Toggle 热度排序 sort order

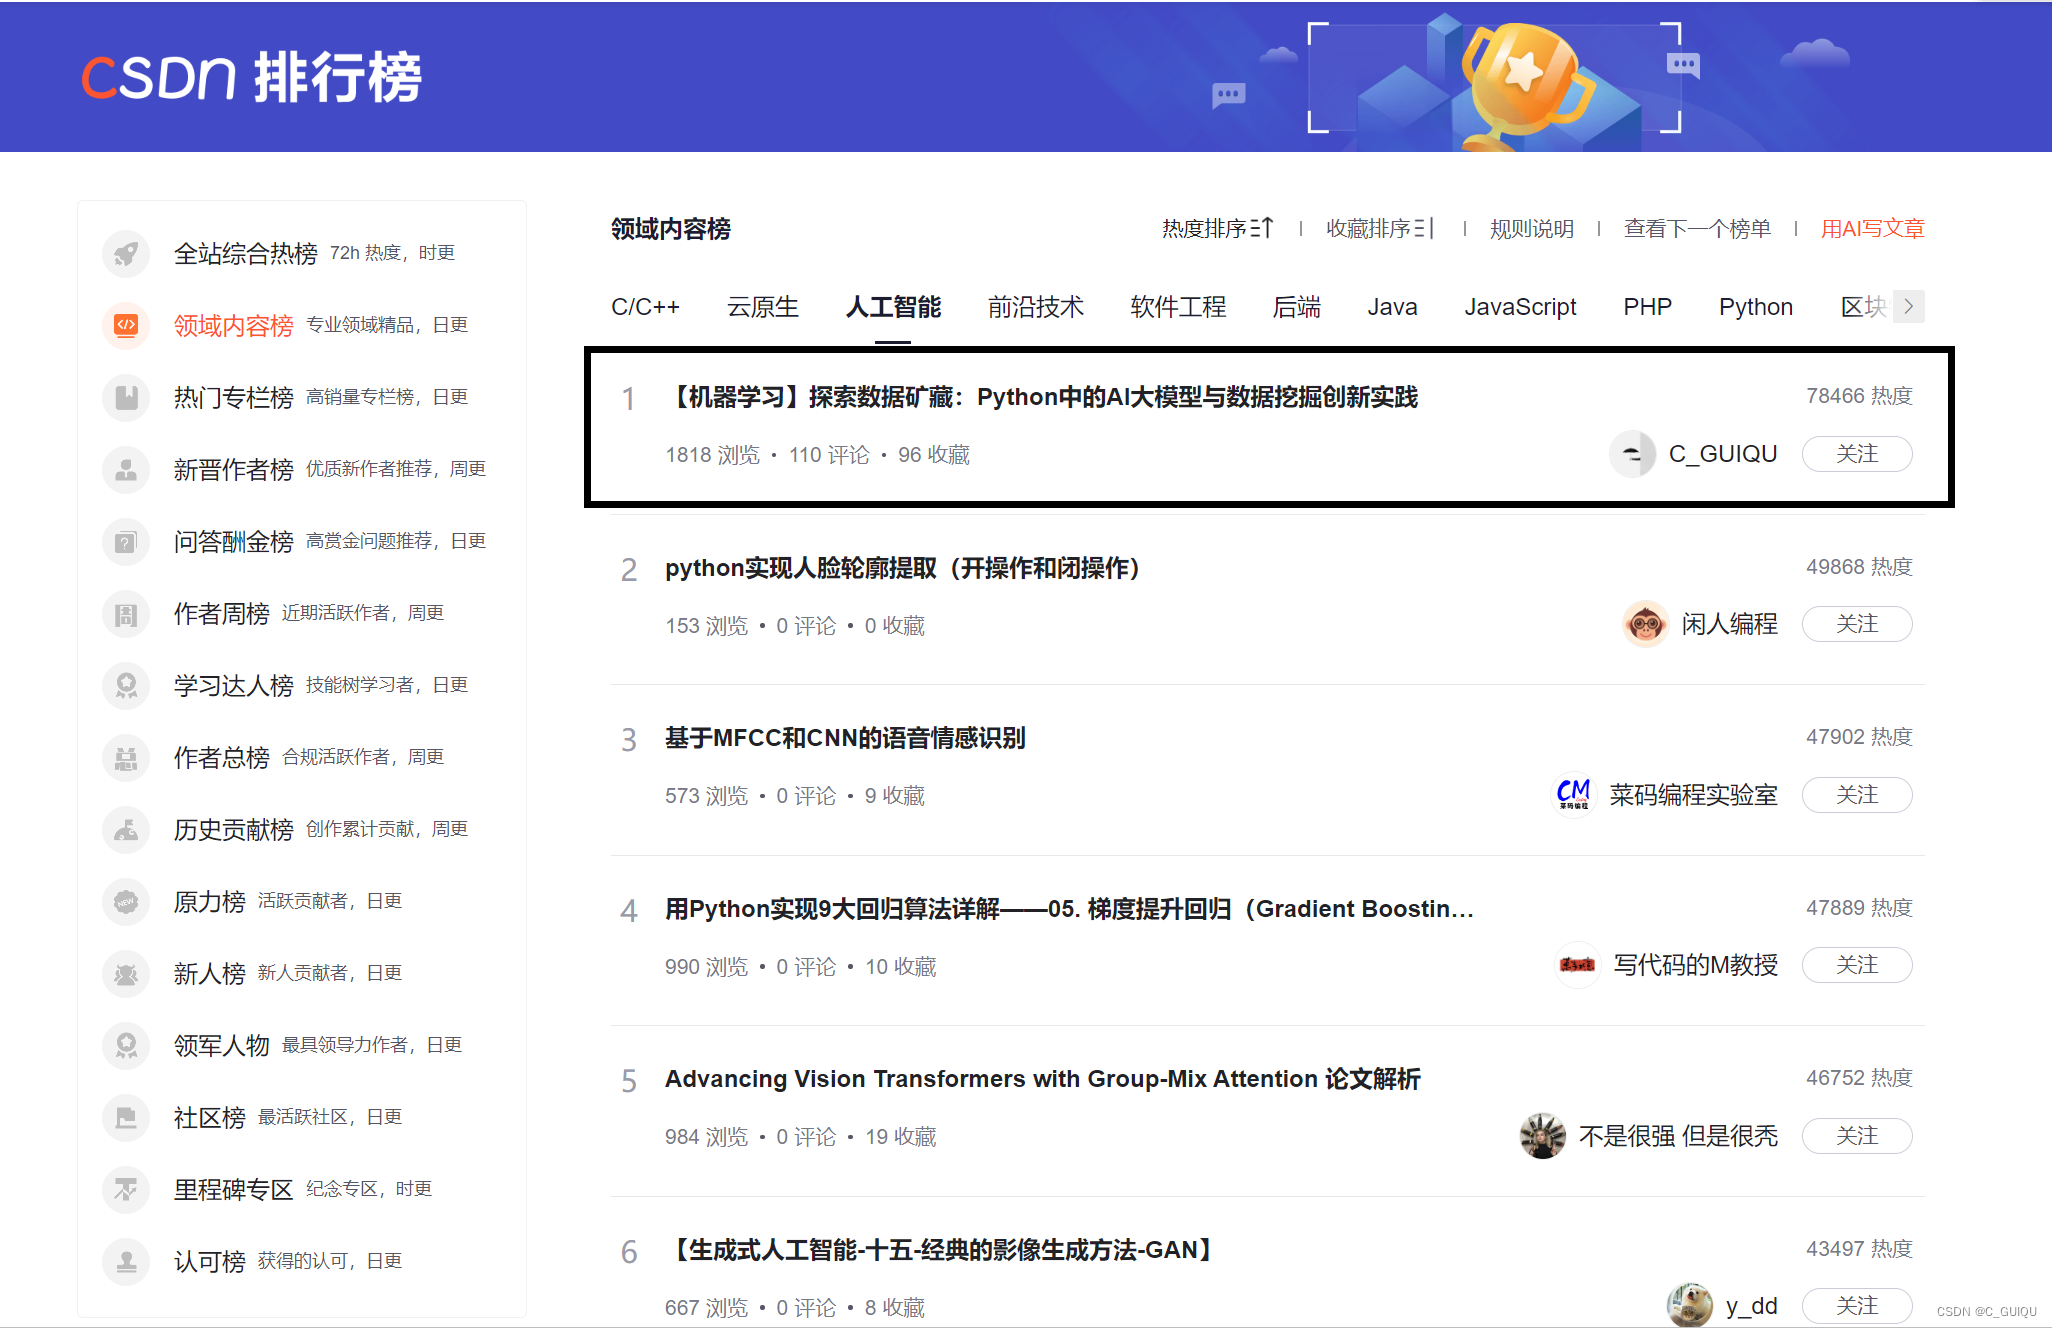click(1217, 229)
